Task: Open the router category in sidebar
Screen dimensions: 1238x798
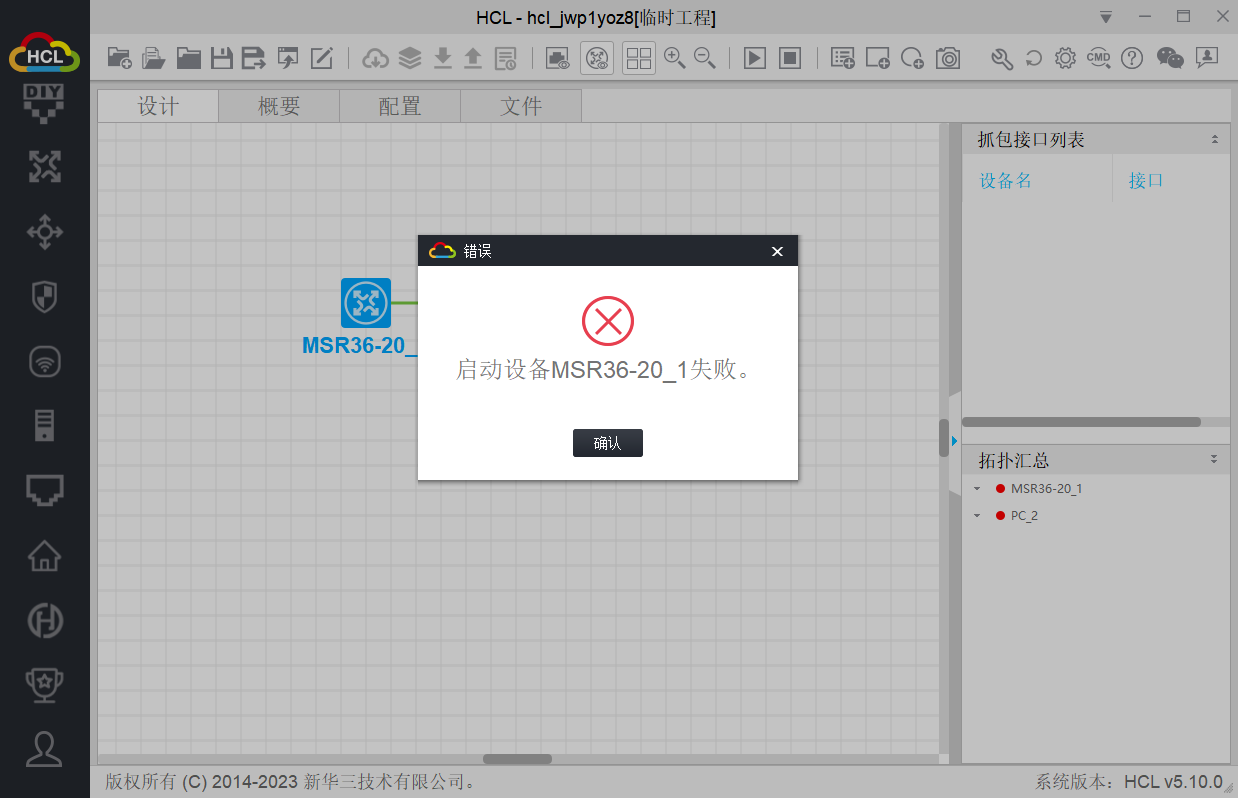Action: click(x=44, y=167)
